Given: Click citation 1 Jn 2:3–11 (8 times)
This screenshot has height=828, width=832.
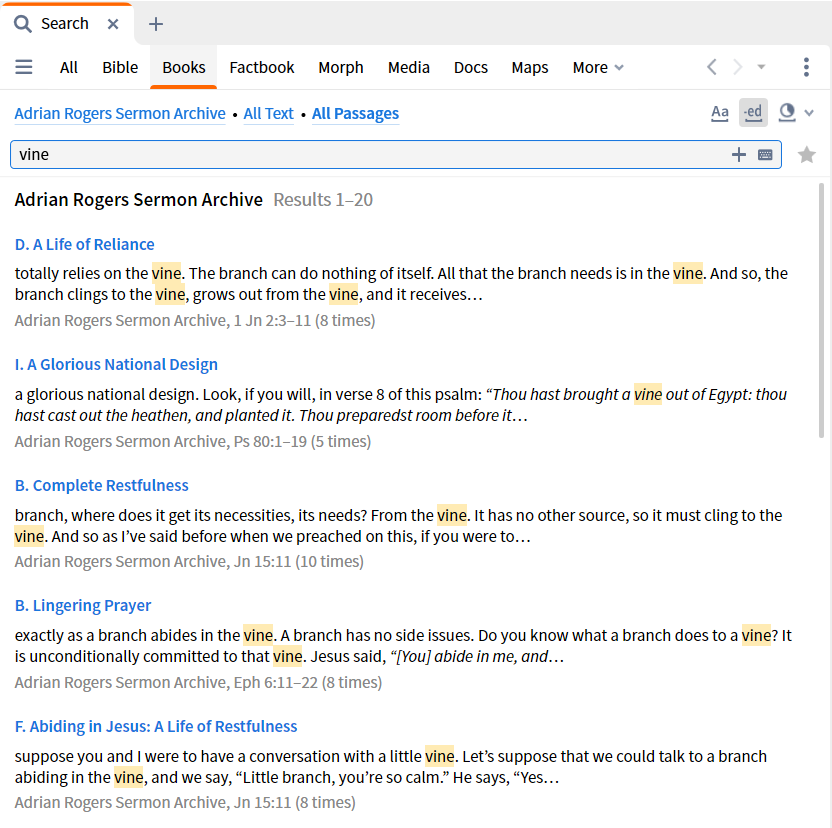Looking at the screenshot, I should click(195, 321).
